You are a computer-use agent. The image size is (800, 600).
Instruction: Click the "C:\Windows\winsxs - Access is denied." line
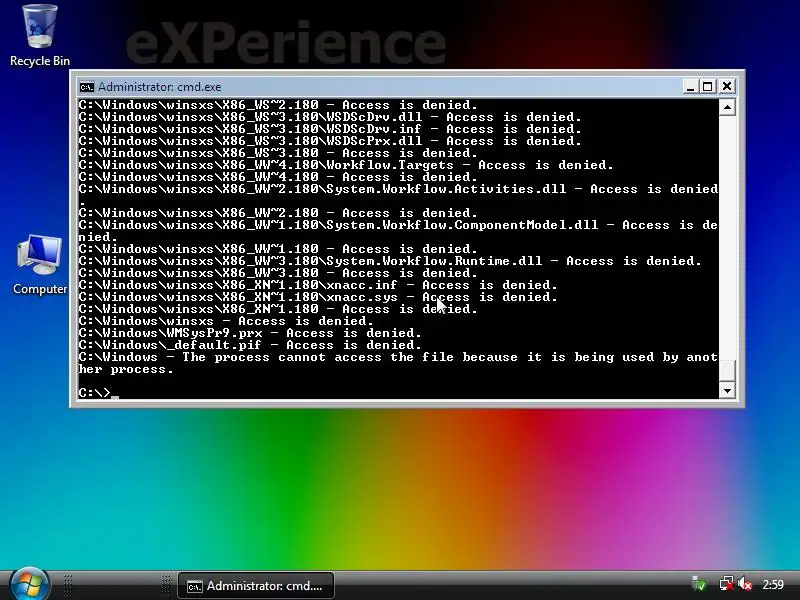click(x=226, y=321)
